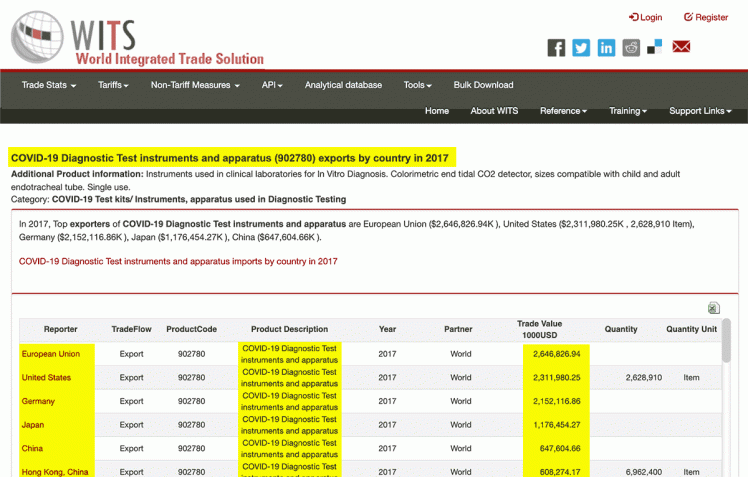The height and width of the screenshot is (477, 748).
Task: Share page on Reddit icon
Action: pyautogui.click(x=631, y=48)
